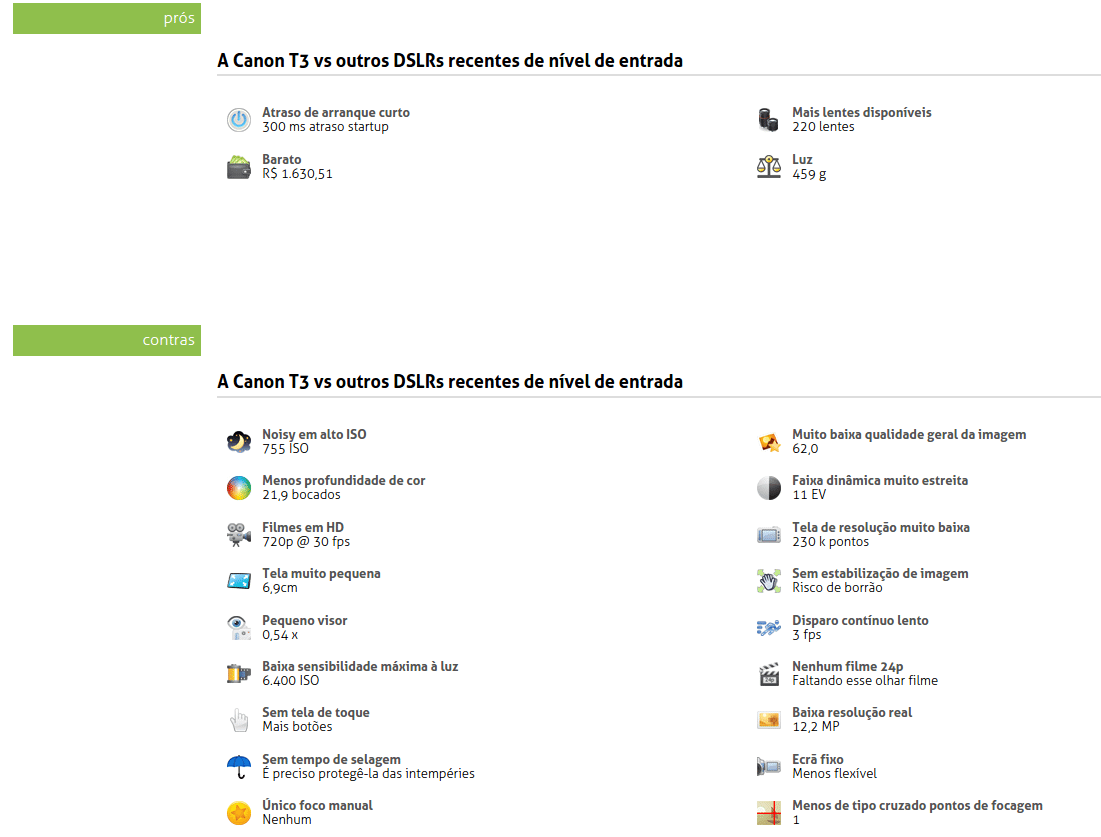Click Menos de tipo cruzado pontos de focagem
Viewport: 1101px width, 837px height.
click(917, 805)
